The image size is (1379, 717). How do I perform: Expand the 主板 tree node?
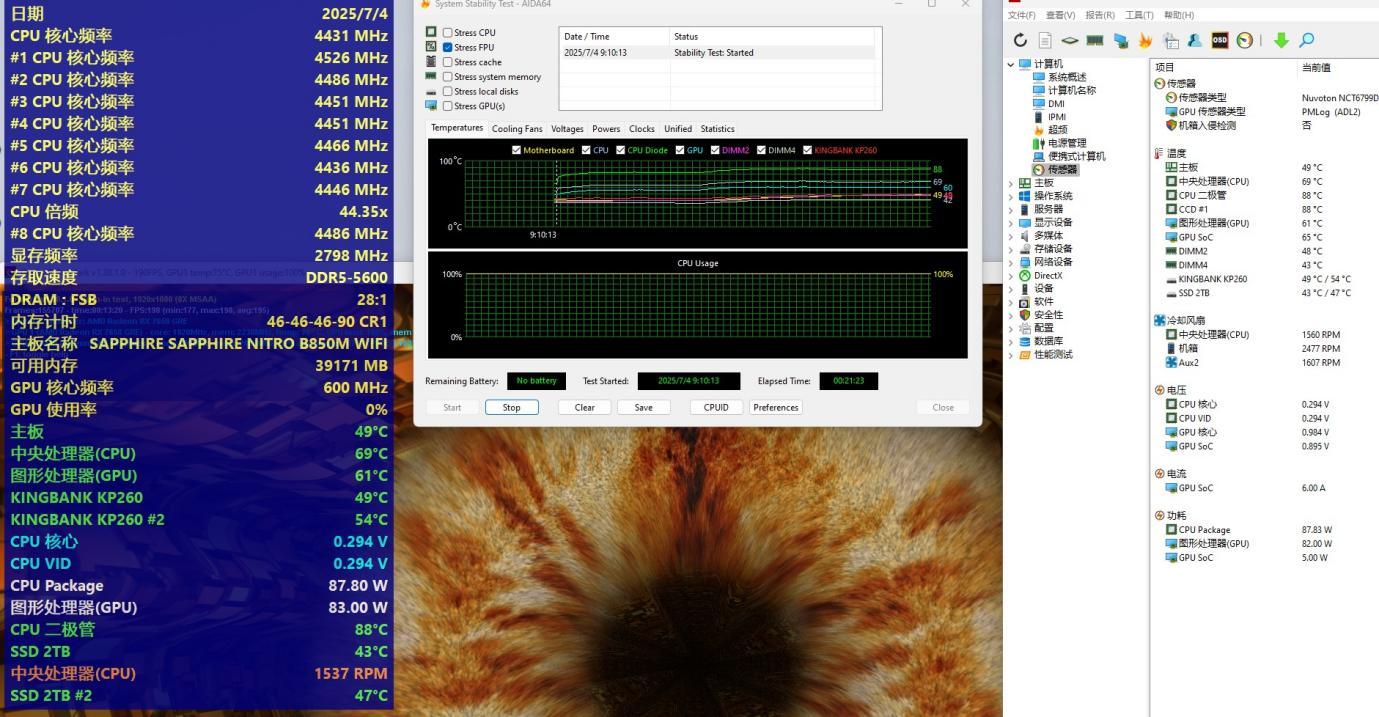(1011, 183)
